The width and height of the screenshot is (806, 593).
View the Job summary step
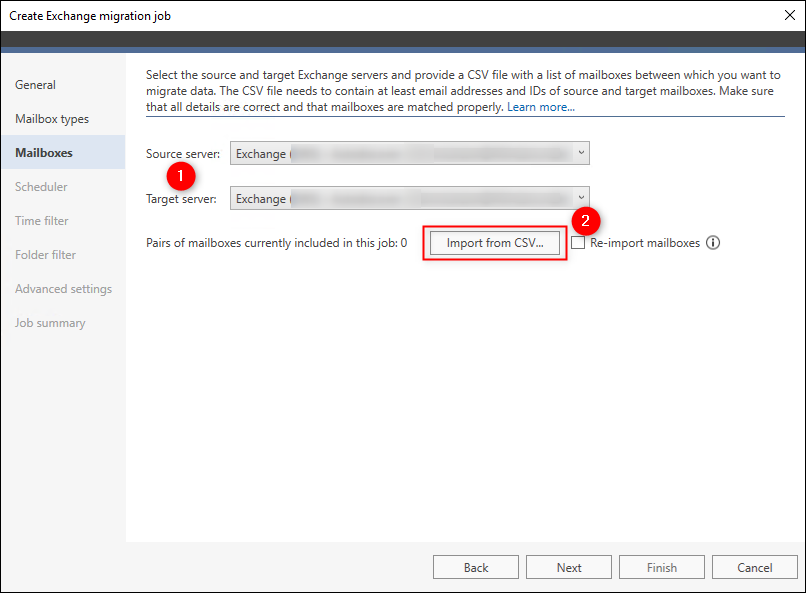50,323
